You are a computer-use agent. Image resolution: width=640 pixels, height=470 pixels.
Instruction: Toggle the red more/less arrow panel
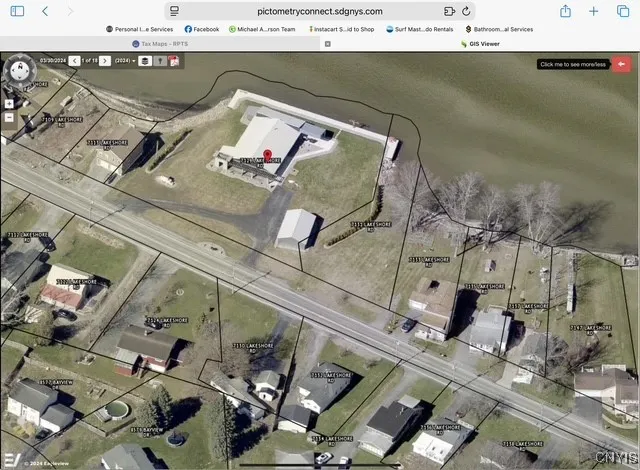click(x=622, y=64)
